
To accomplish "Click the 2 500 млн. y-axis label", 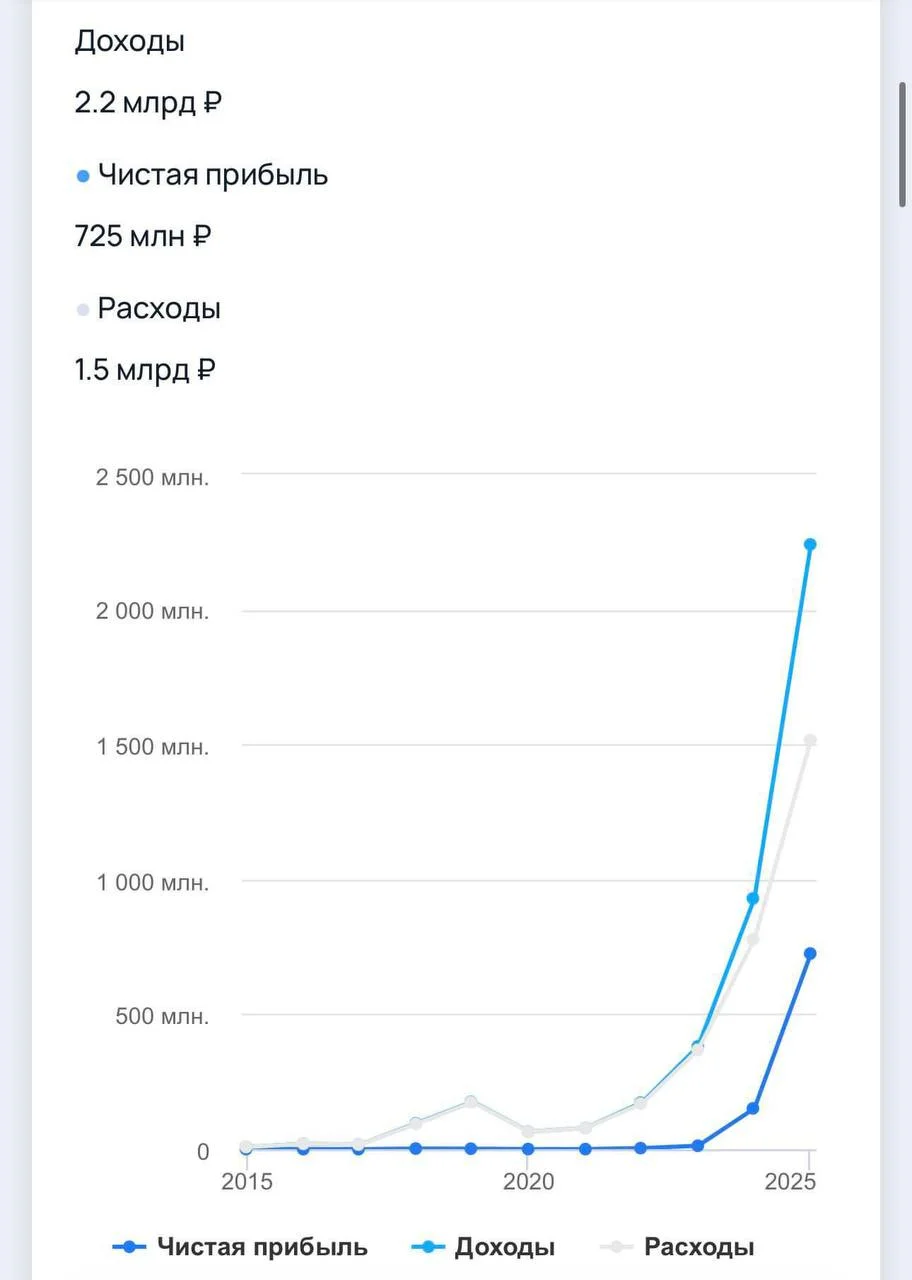I will (x=152, y=476).
